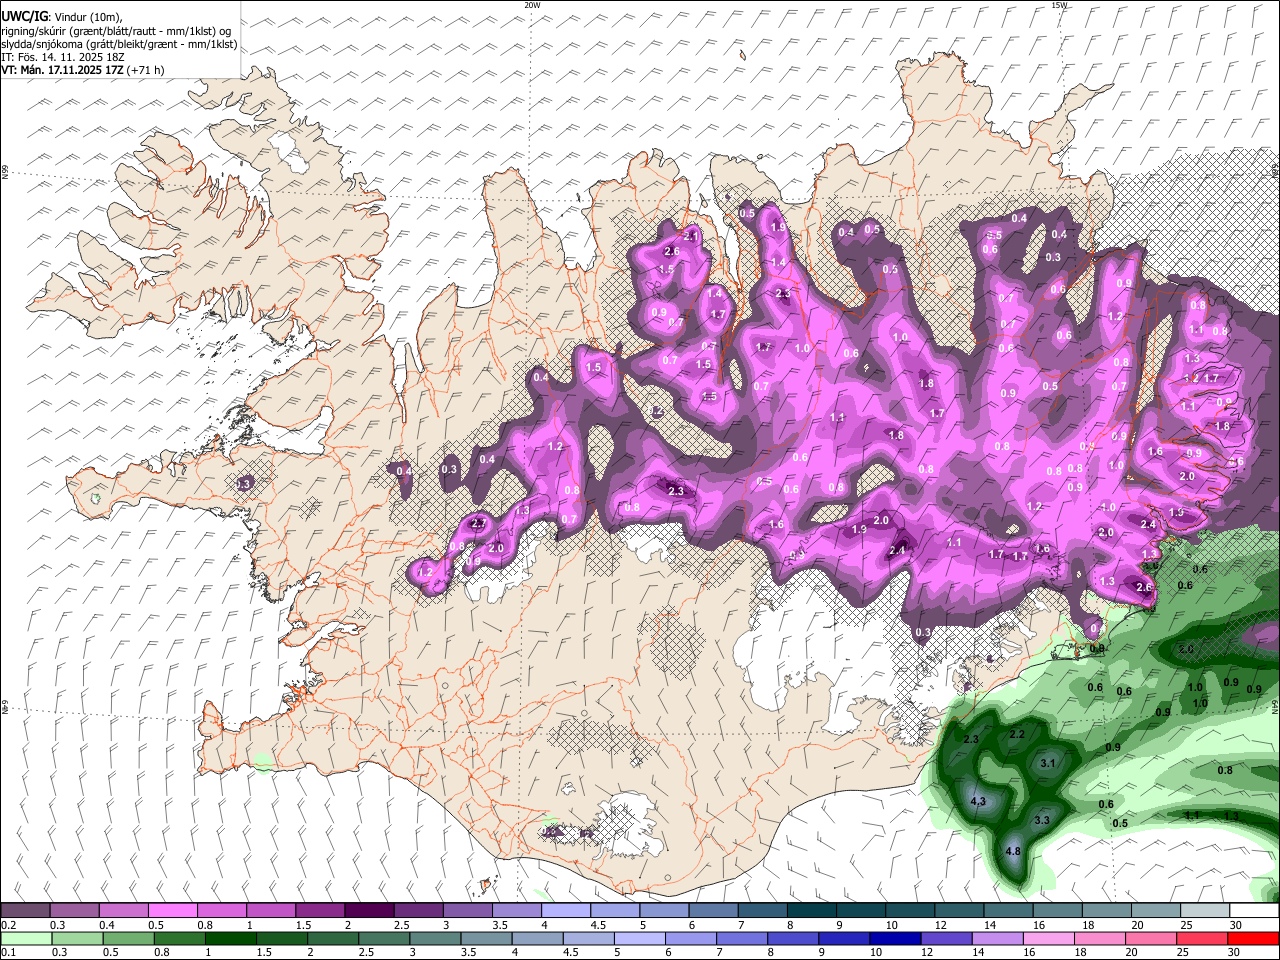Click the "UWC/IG: Vindur (10m)" title text
The width and height of the screenshot is (1280, 960).
(62, 16)
